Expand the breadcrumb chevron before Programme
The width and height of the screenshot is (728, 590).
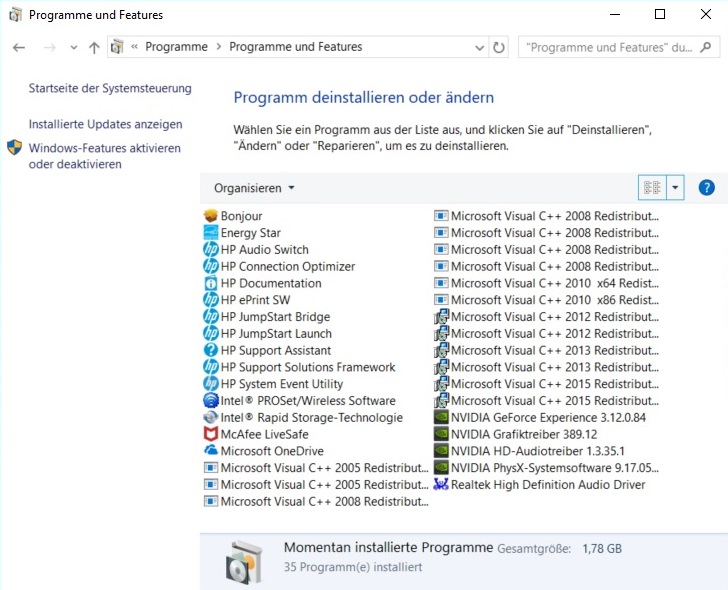pyautogui.click(x=135, y=46)
